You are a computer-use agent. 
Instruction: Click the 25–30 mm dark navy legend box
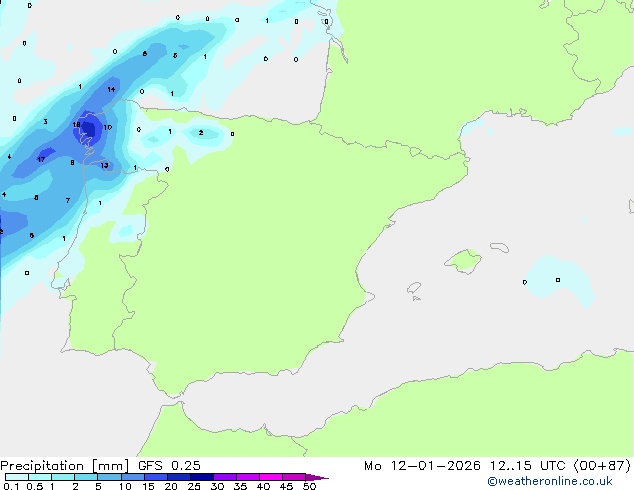point(202,477)
